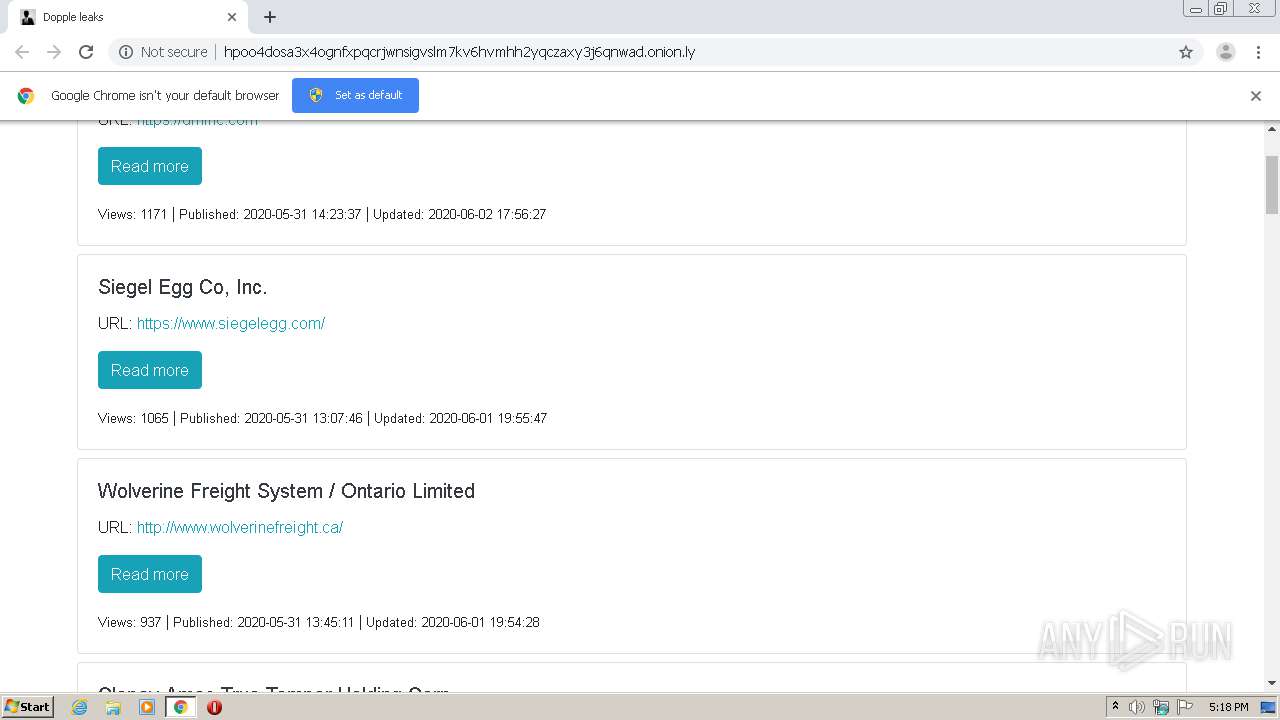
Task: Select the Dopple leaks tab
Action: (x=126, y=17)
